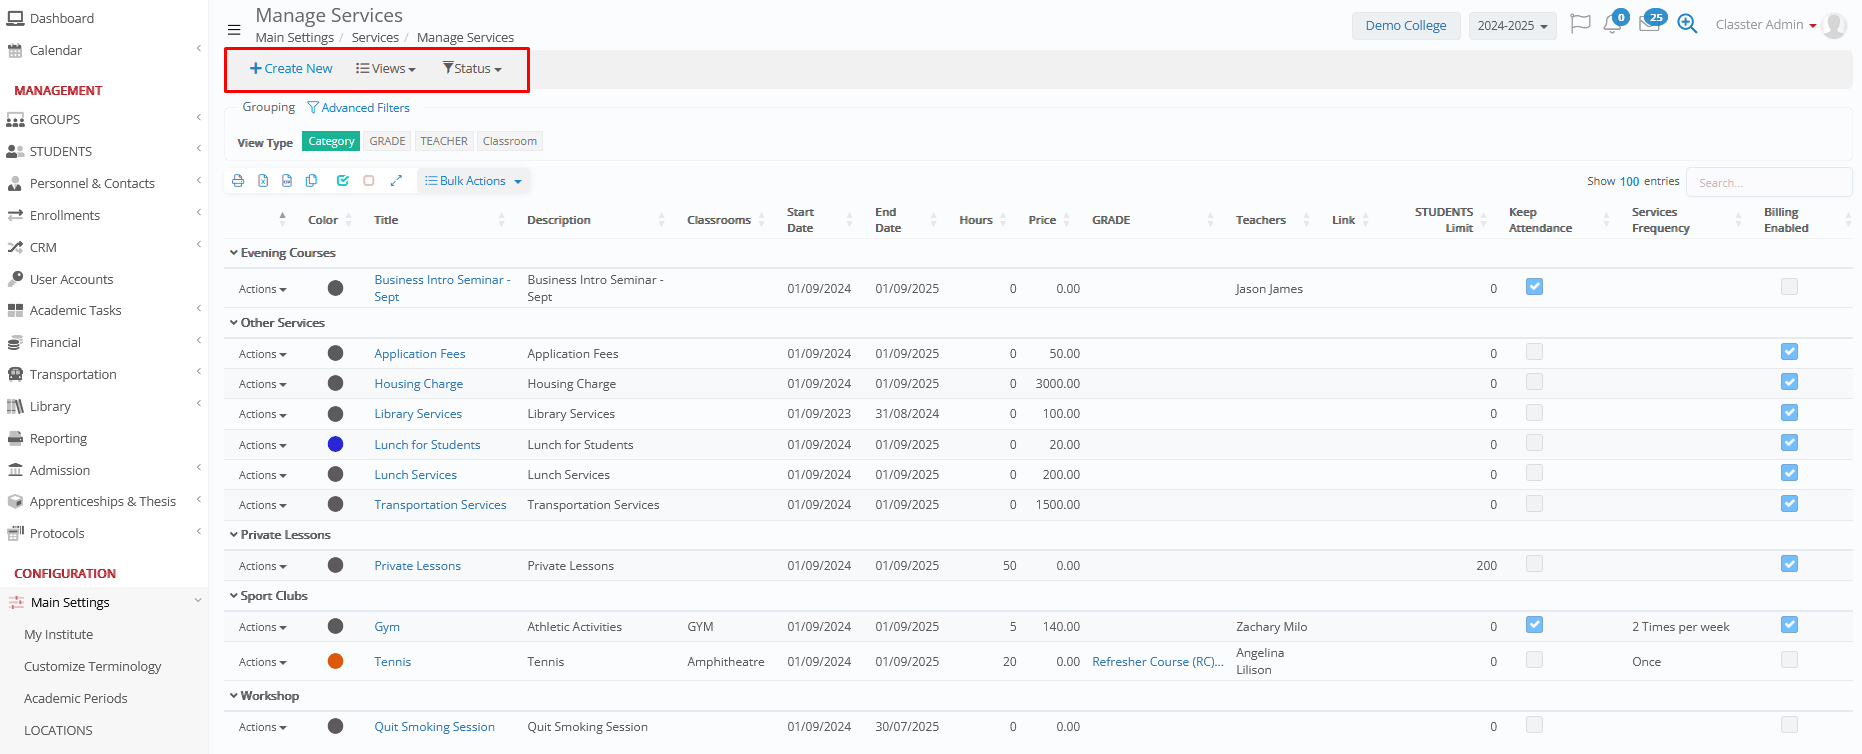The image size is (1862, 754).
Task: Uncheck Keep Attendance for Business Intro Seminar
Action: pos(1534,287)
